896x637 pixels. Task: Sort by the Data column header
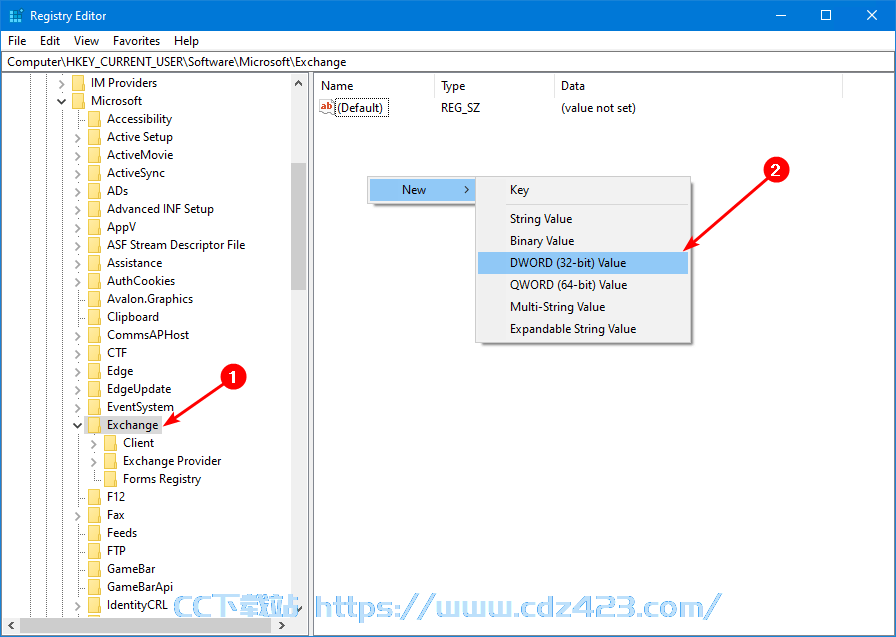[x=698, y=86]
